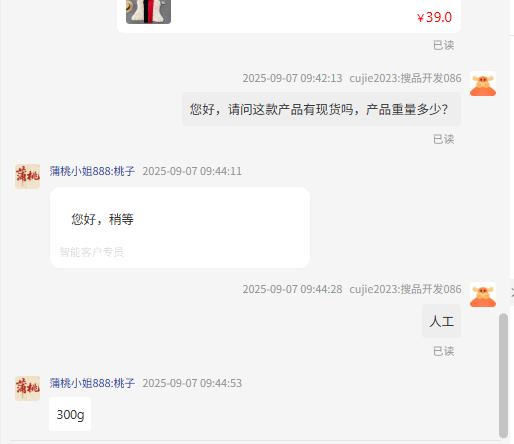Click the chat vertical scrollbar thumb

coord(503,375)
